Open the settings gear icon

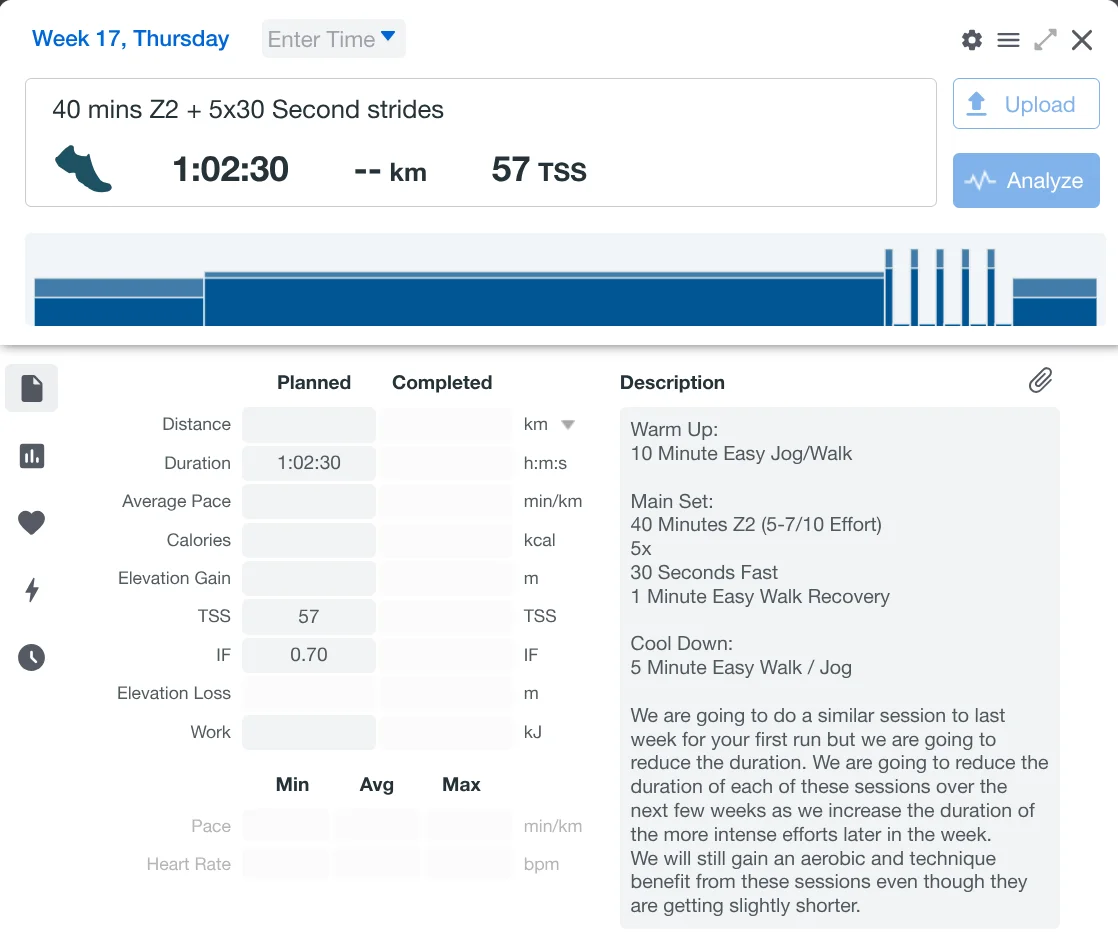[971, 40]
